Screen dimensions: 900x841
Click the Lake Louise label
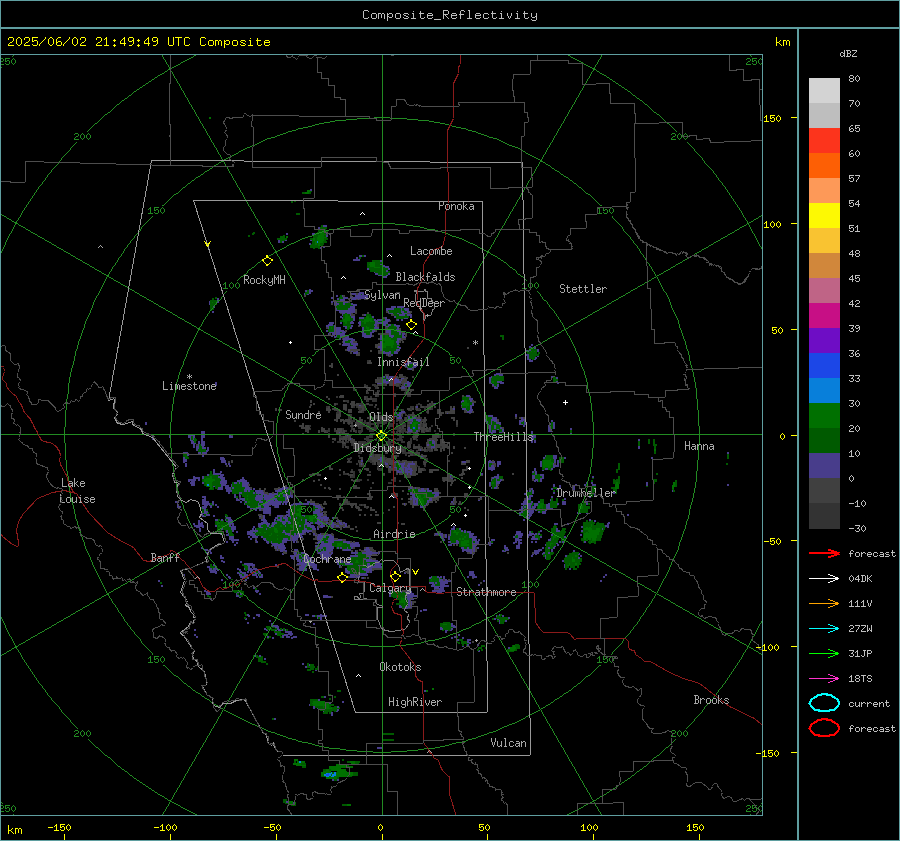[x=77, y=491]
